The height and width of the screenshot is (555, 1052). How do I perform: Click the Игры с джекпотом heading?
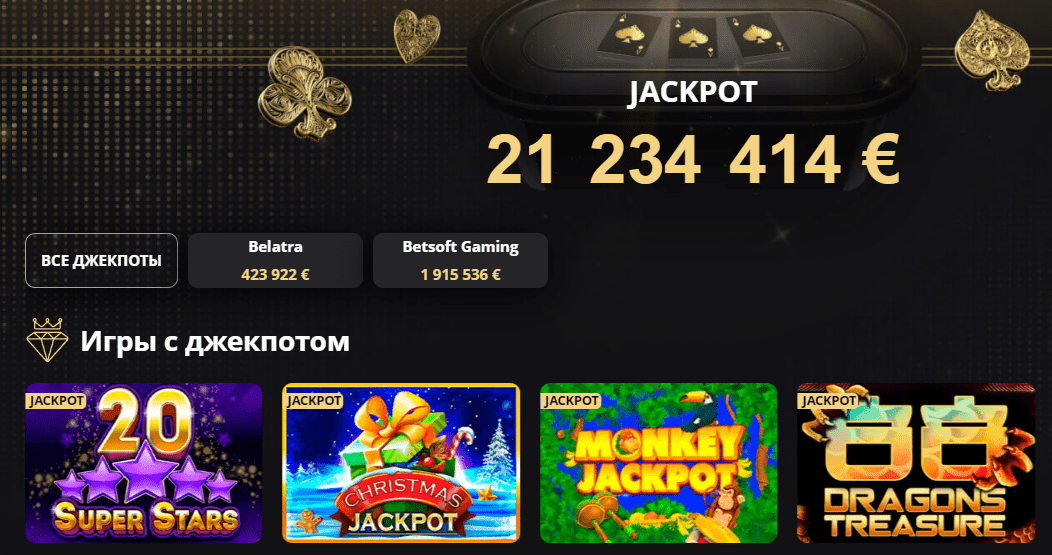(x=215, y=342)
